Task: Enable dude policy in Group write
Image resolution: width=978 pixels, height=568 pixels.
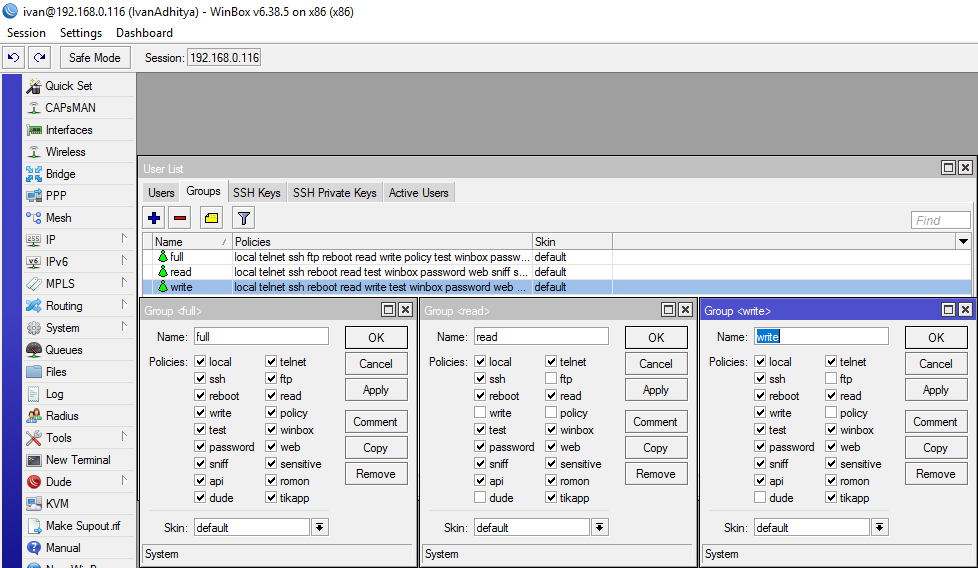Action: pos(760,498)
